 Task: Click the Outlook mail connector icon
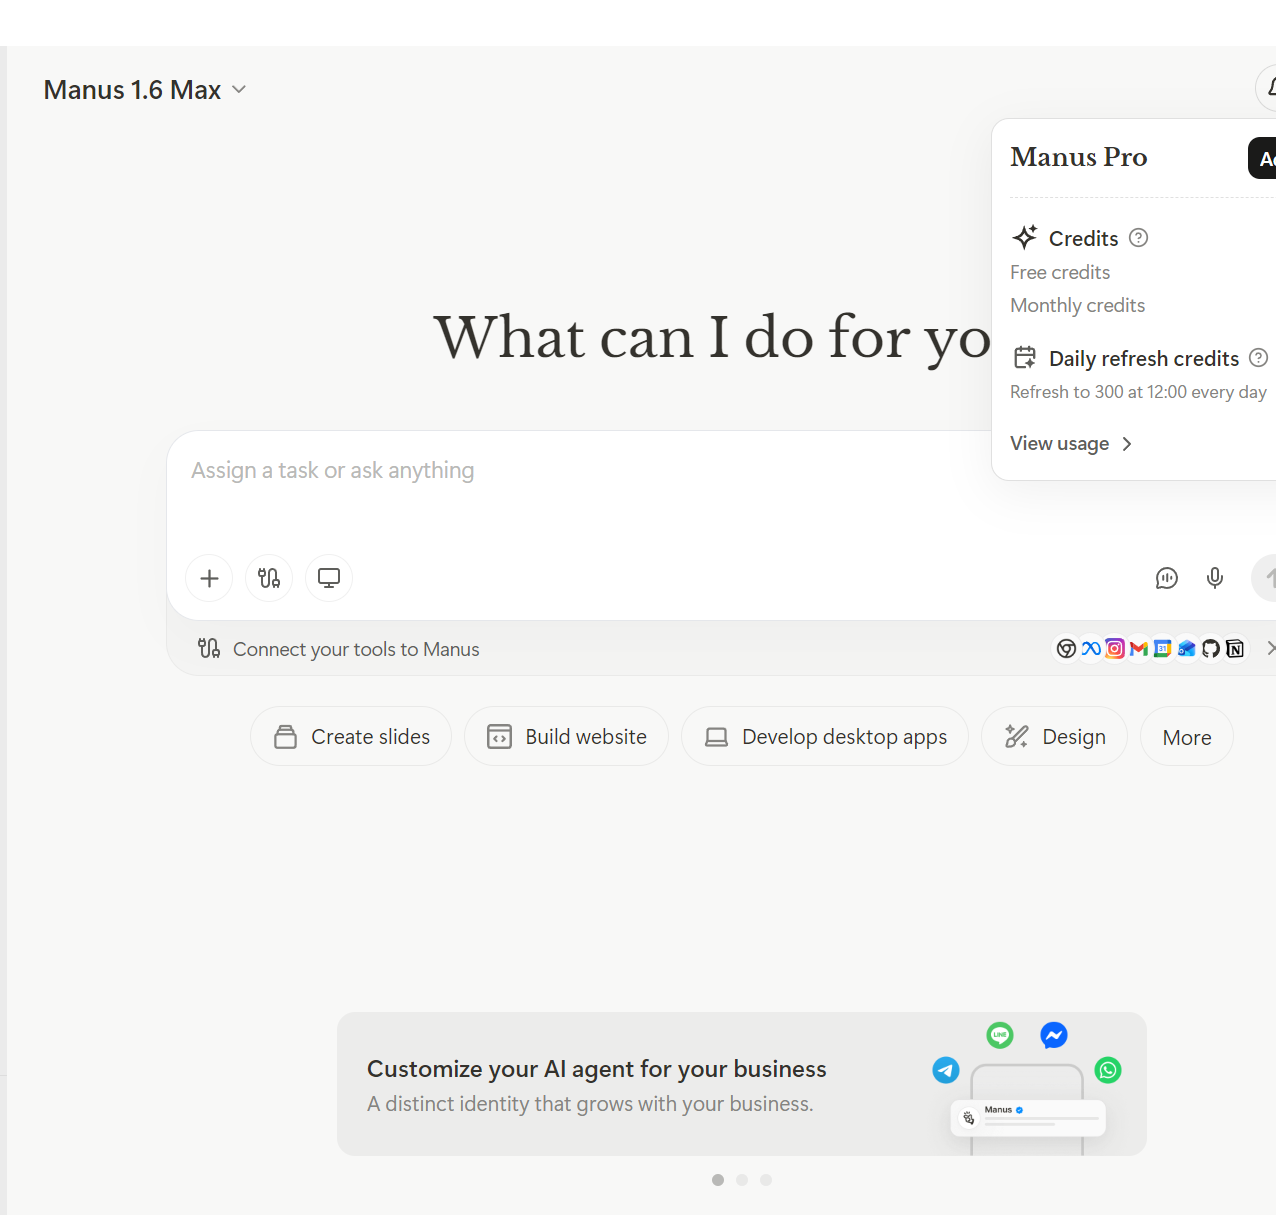pyautogui.click(x=1187, y=649)
